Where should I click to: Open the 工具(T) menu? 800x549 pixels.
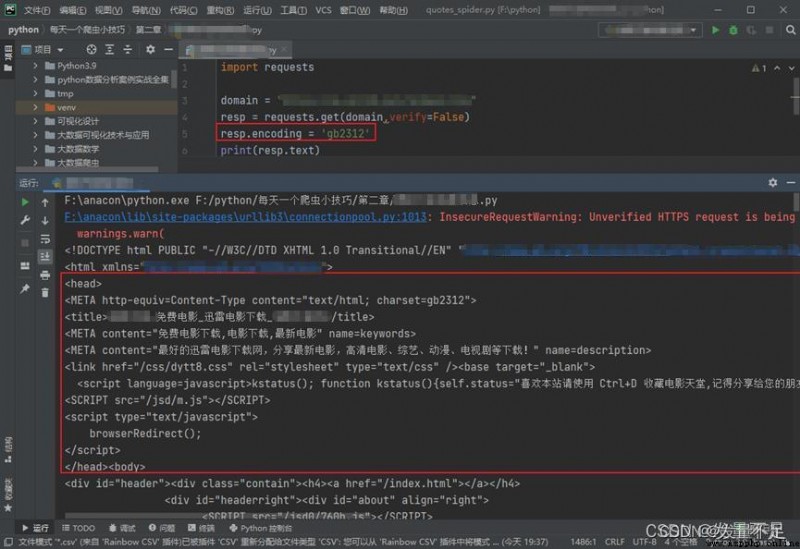point(293,10)
